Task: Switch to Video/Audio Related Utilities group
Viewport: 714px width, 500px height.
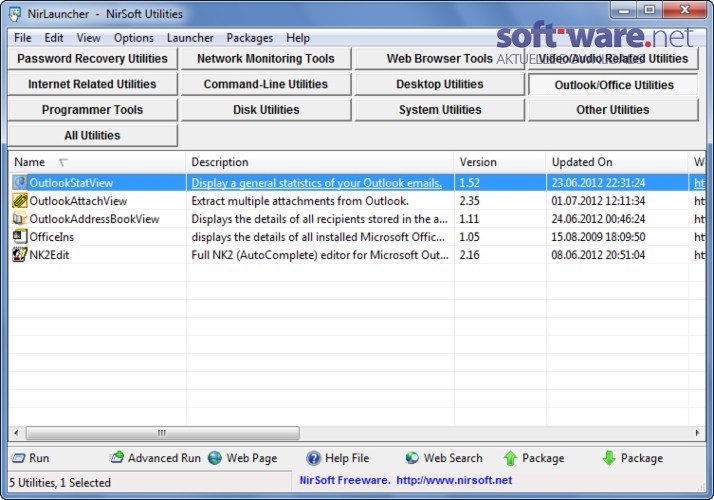Action: pos(613,59)
